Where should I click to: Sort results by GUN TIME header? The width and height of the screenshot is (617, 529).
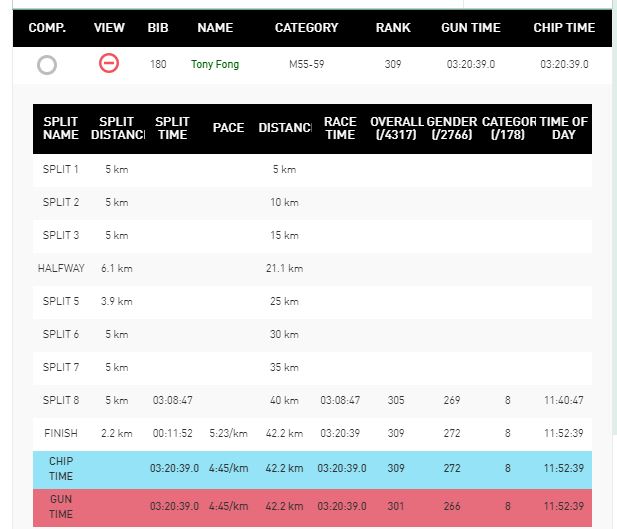click(x=471, y=28)
